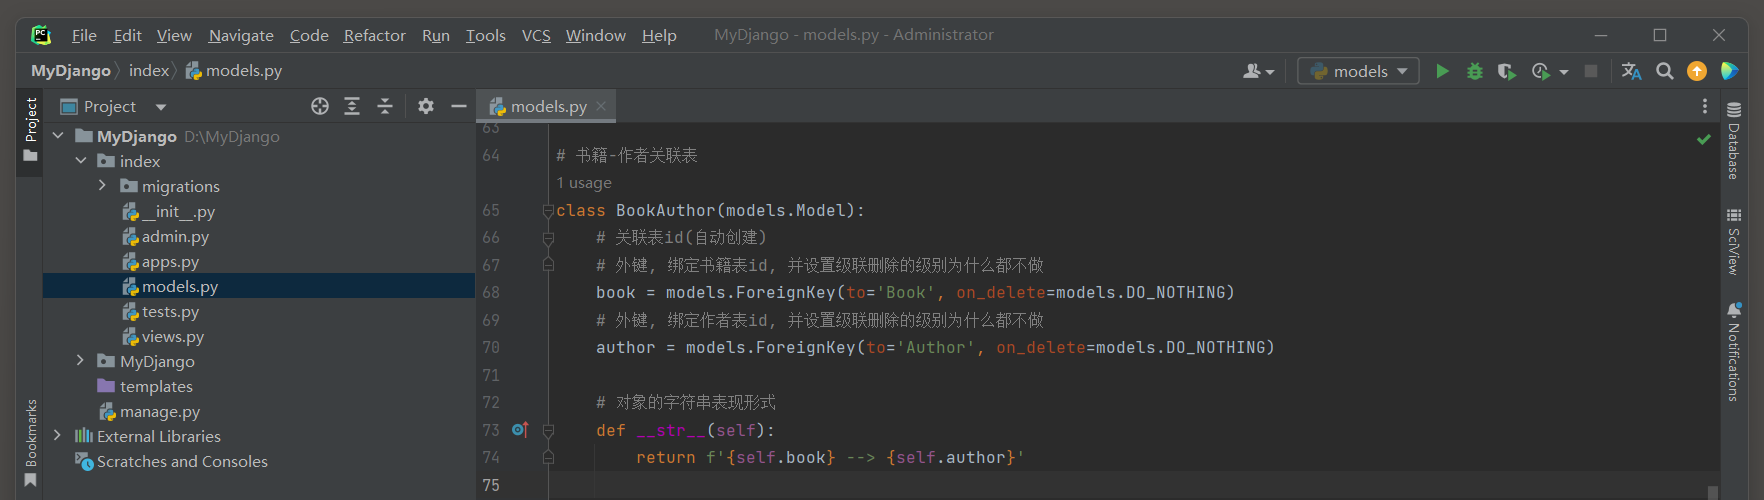
Task: Open the colorful JetBrains toolbox icon
Action: (1729, 71)
